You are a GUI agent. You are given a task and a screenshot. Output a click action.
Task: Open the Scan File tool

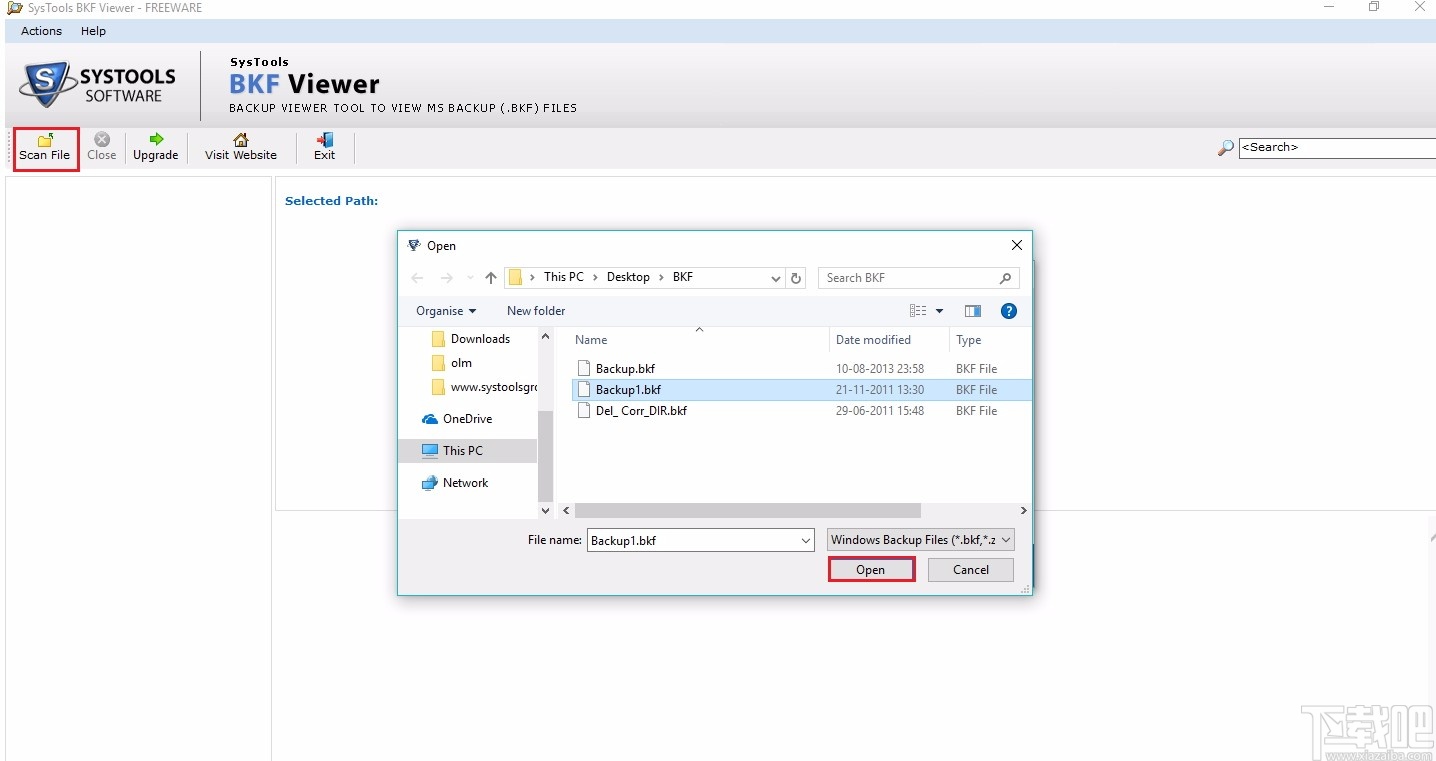pos(44,147)
